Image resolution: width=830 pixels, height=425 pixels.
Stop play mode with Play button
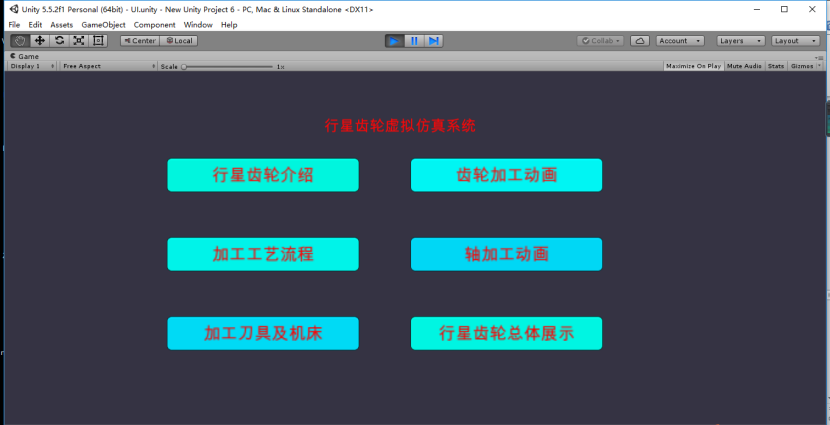pos(394,41)
